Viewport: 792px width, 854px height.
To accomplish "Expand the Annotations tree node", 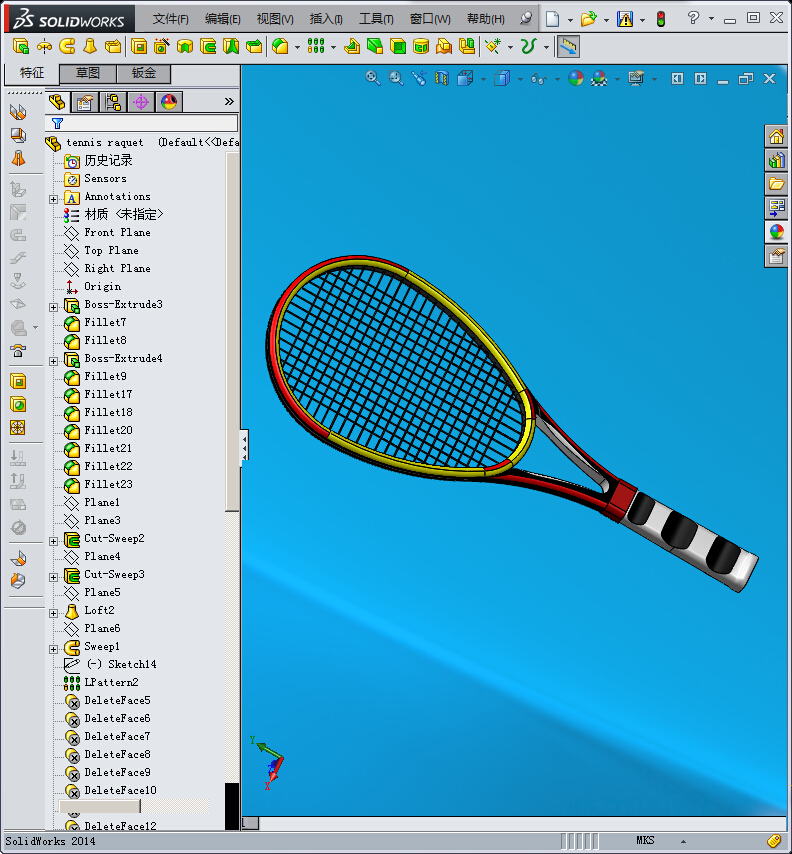I will [53, 199].
